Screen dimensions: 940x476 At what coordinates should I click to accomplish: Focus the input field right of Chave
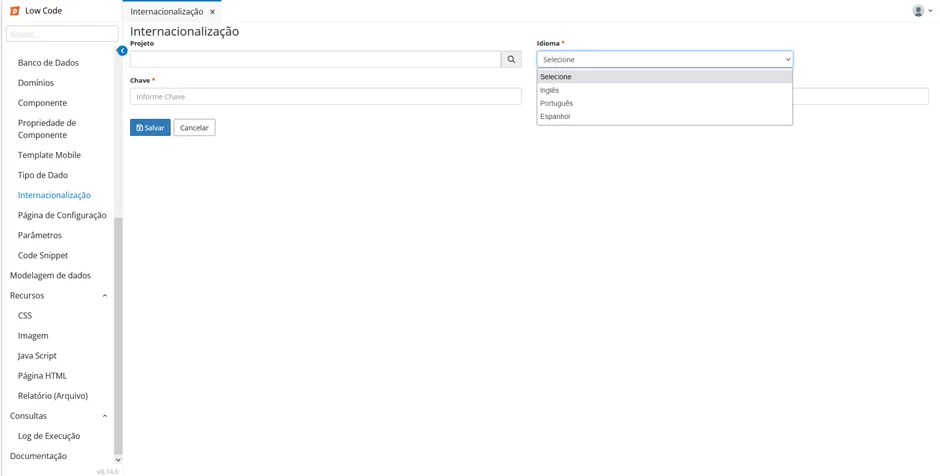[x=861, y=97]
